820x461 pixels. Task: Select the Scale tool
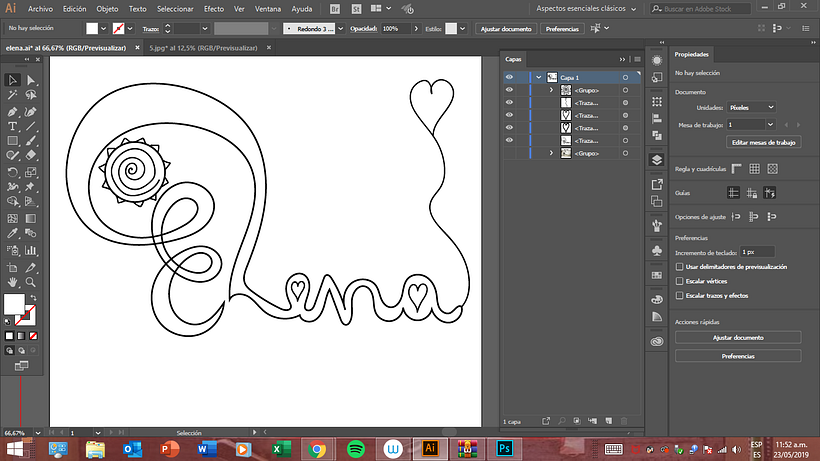31,172
